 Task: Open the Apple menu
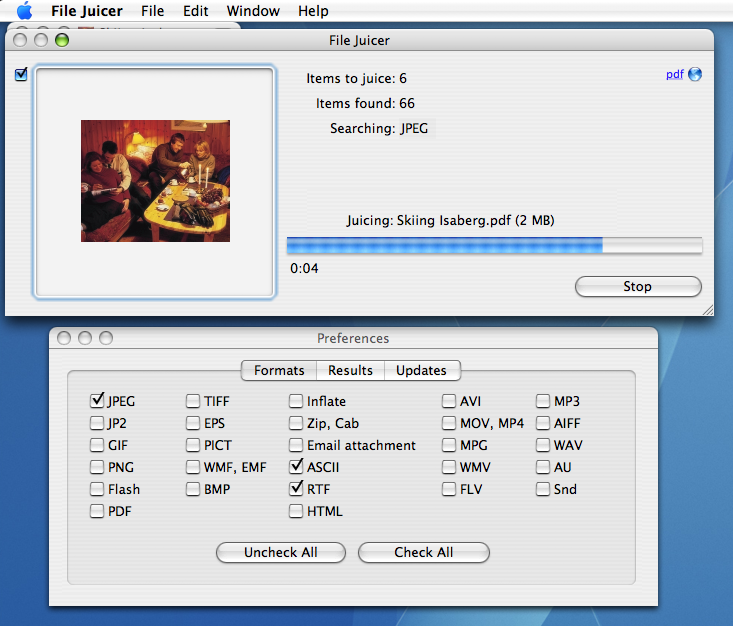tap(24, 10)
